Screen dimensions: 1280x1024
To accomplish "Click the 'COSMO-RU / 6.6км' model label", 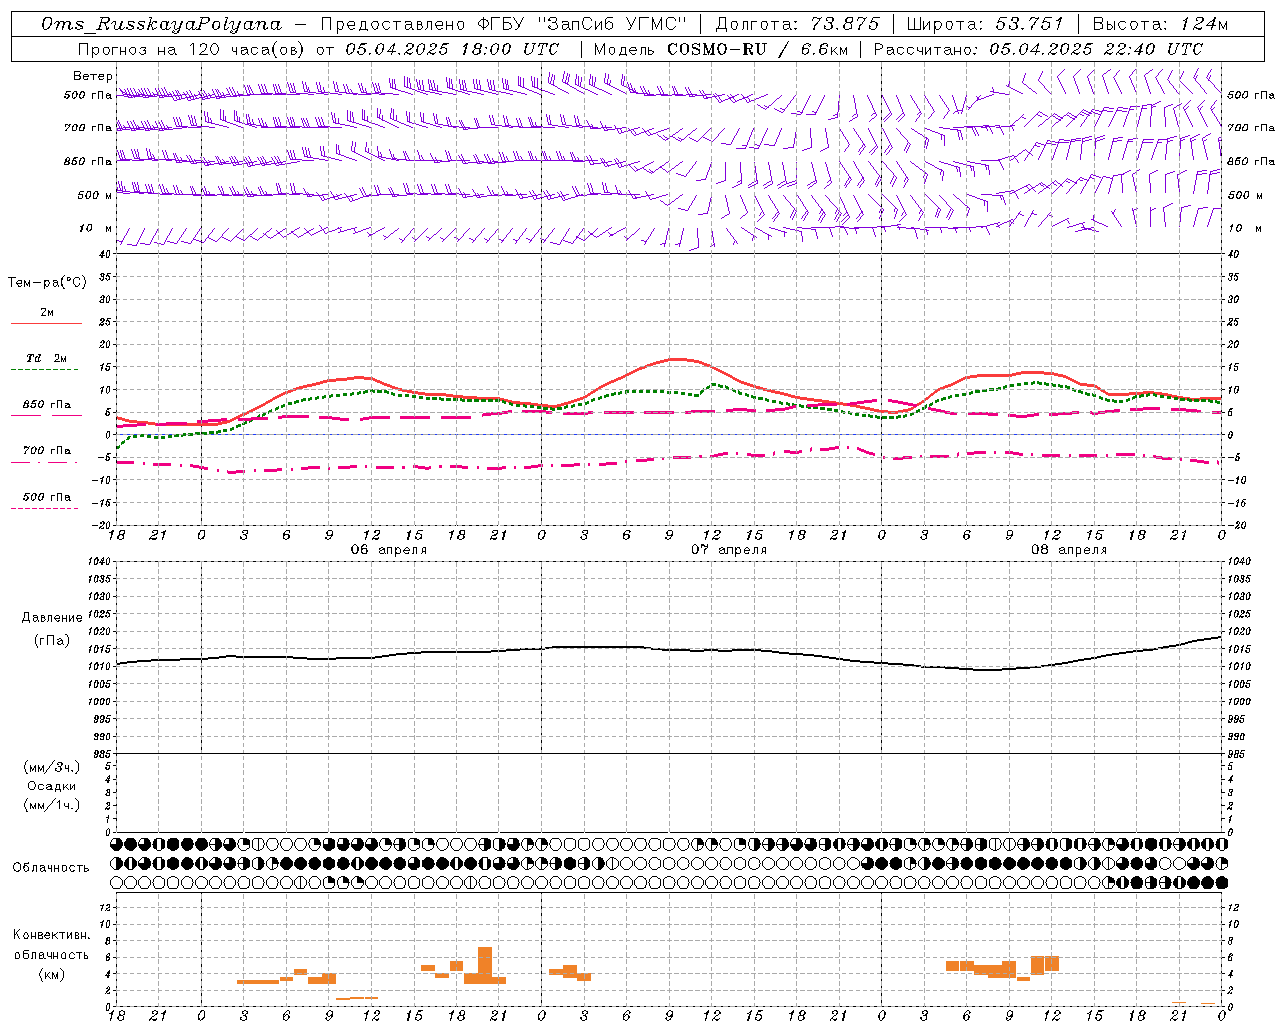I will click(x=758, y=49).
